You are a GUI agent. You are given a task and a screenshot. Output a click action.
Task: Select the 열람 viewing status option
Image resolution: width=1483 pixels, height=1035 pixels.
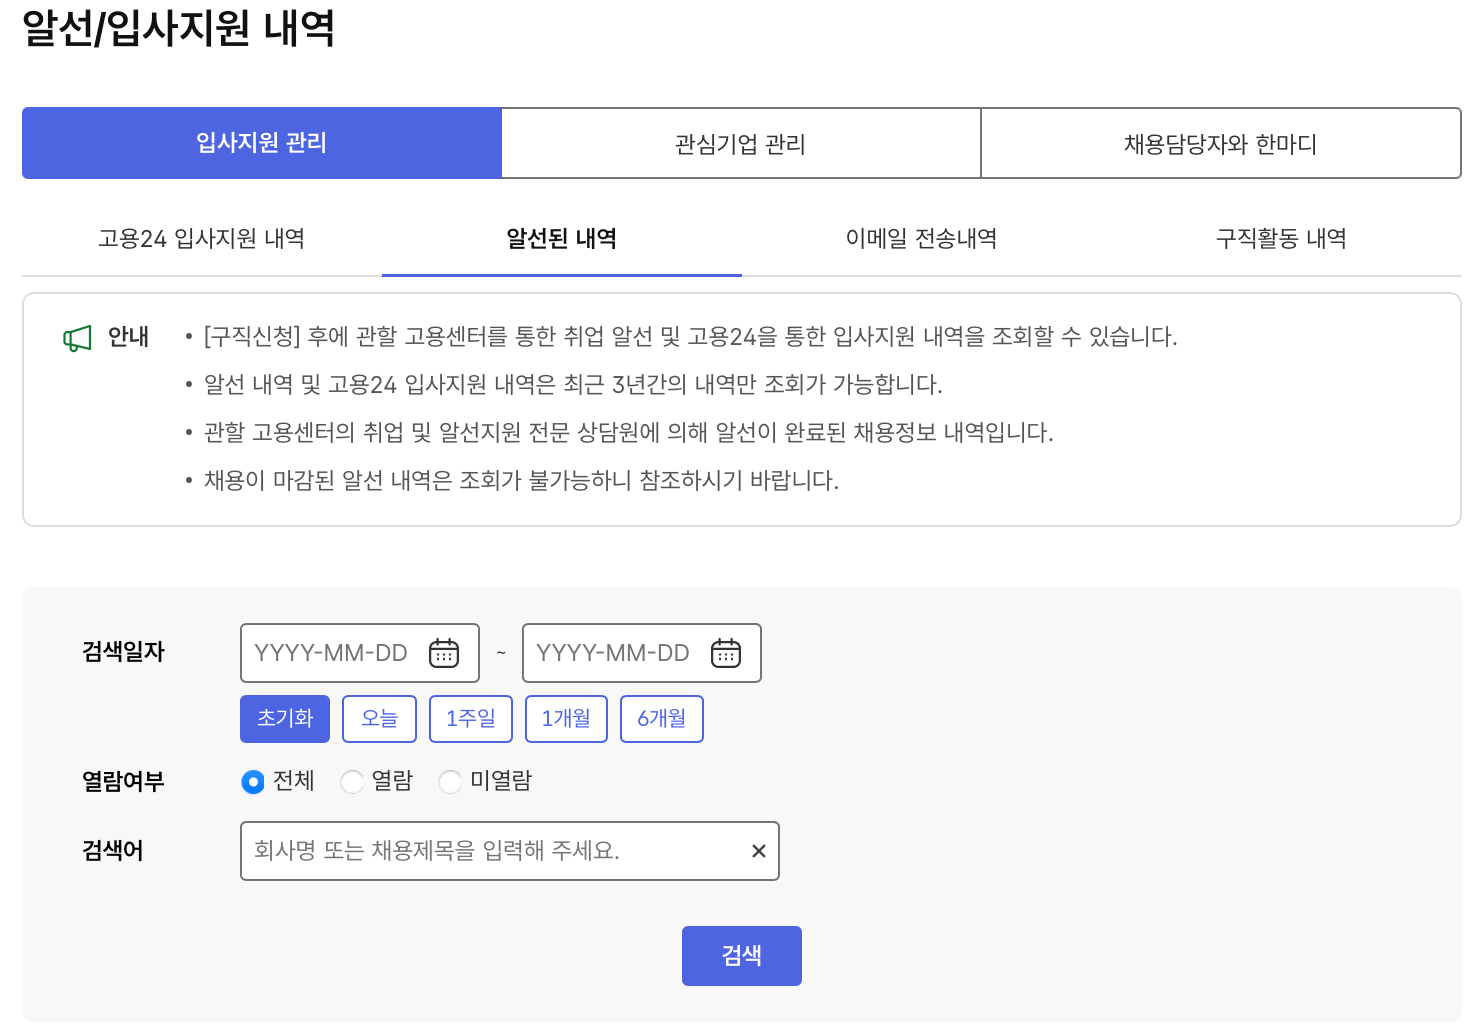pos(352,782)
